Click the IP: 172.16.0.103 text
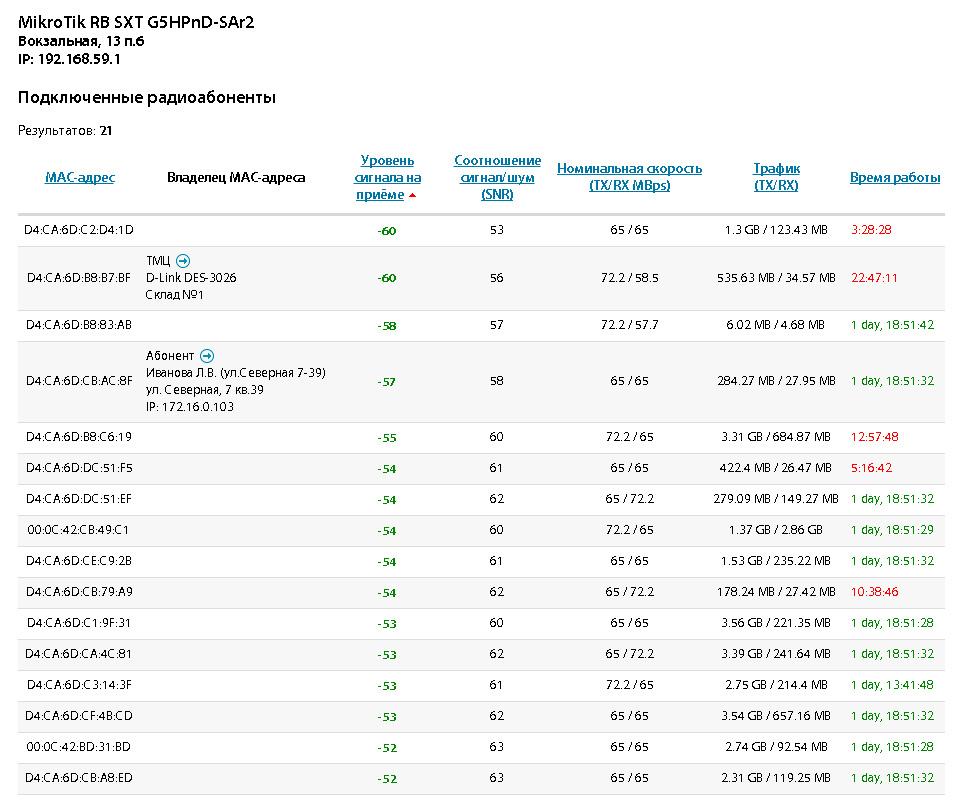 (x=190, y=407)
